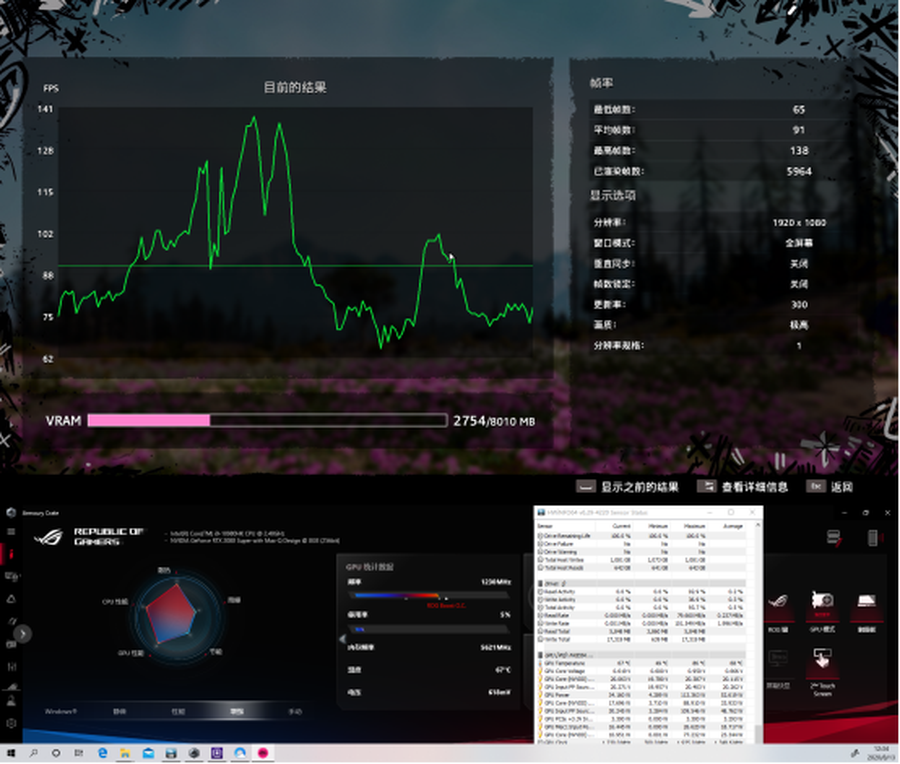Click the 返回 (back) button
This screenshot has width=900, height=764.
point(831,487)
